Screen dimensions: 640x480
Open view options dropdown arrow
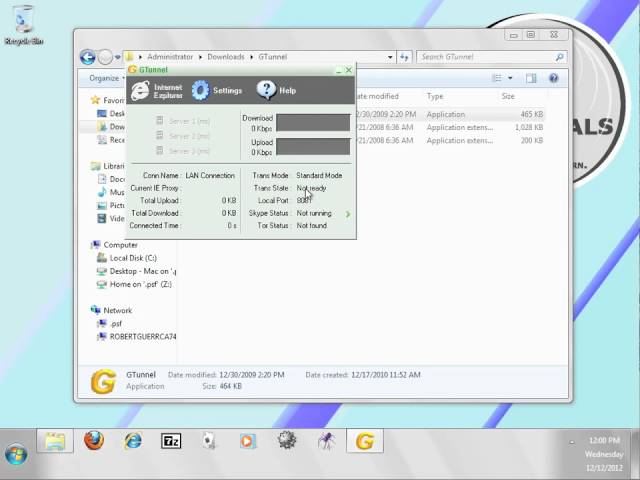(x=510, y=78)
